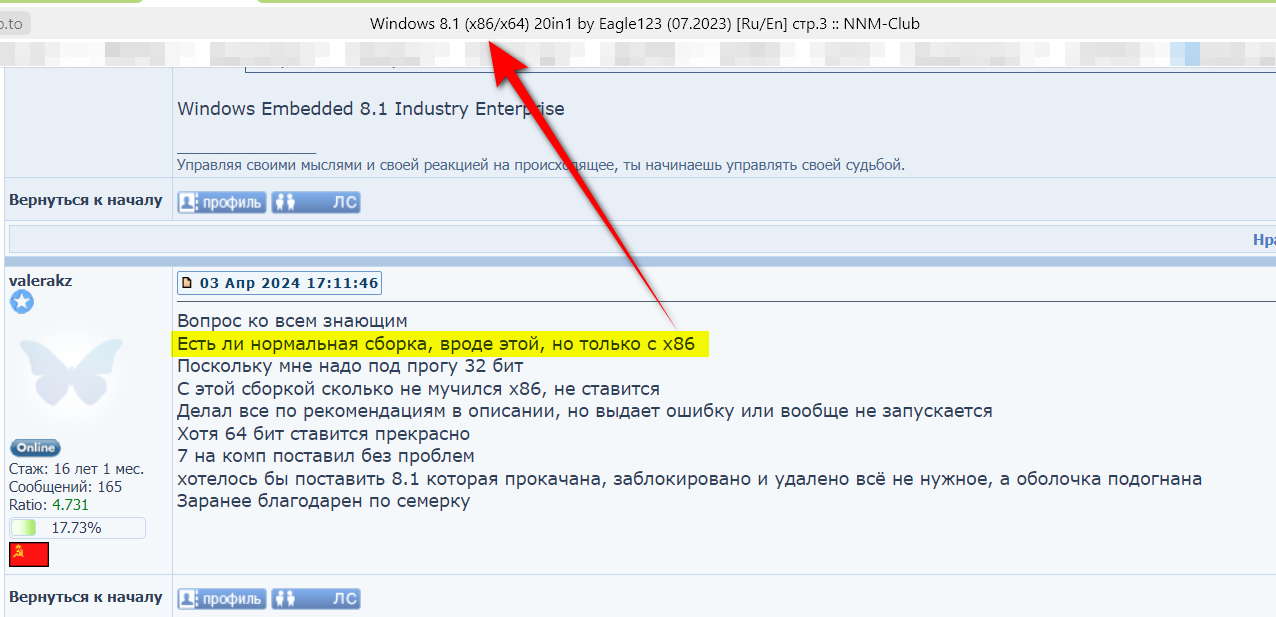Open профиль button in upper post
1276x617 pixels.
[222, 202]
